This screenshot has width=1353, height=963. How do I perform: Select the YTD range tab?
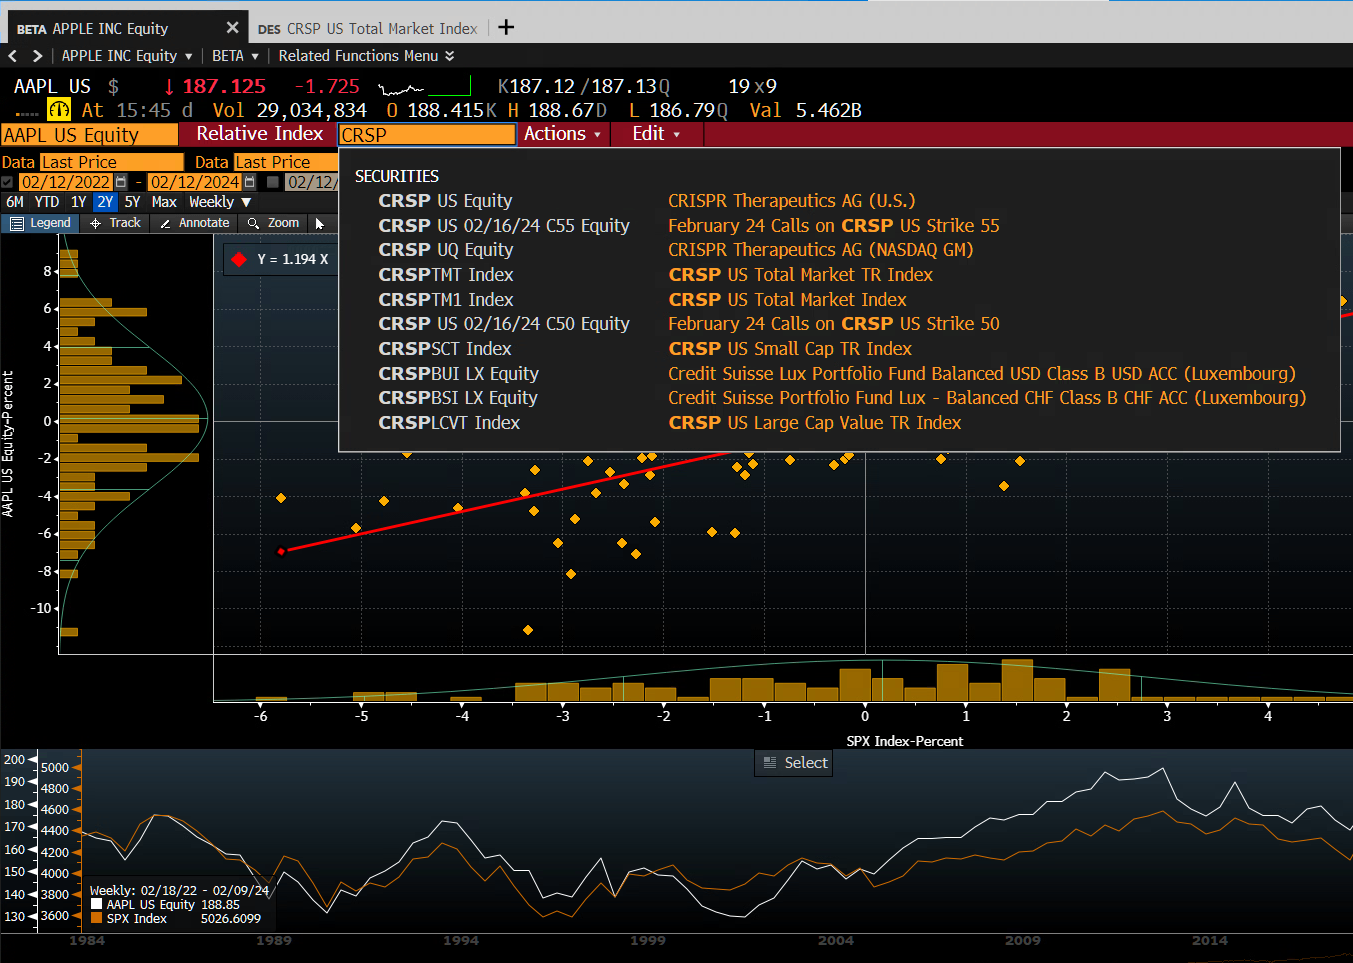click(x=47, y=202)
